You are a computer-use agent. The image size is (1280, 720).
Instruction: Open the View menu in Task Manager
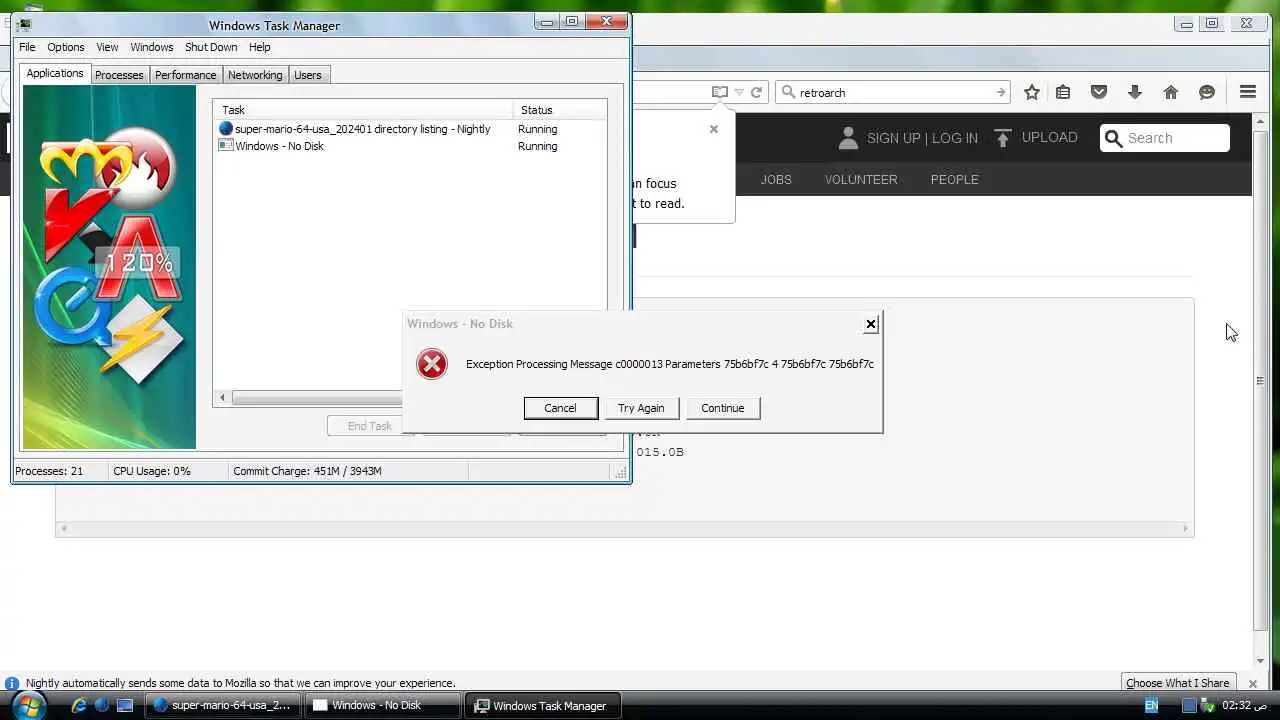107,47
